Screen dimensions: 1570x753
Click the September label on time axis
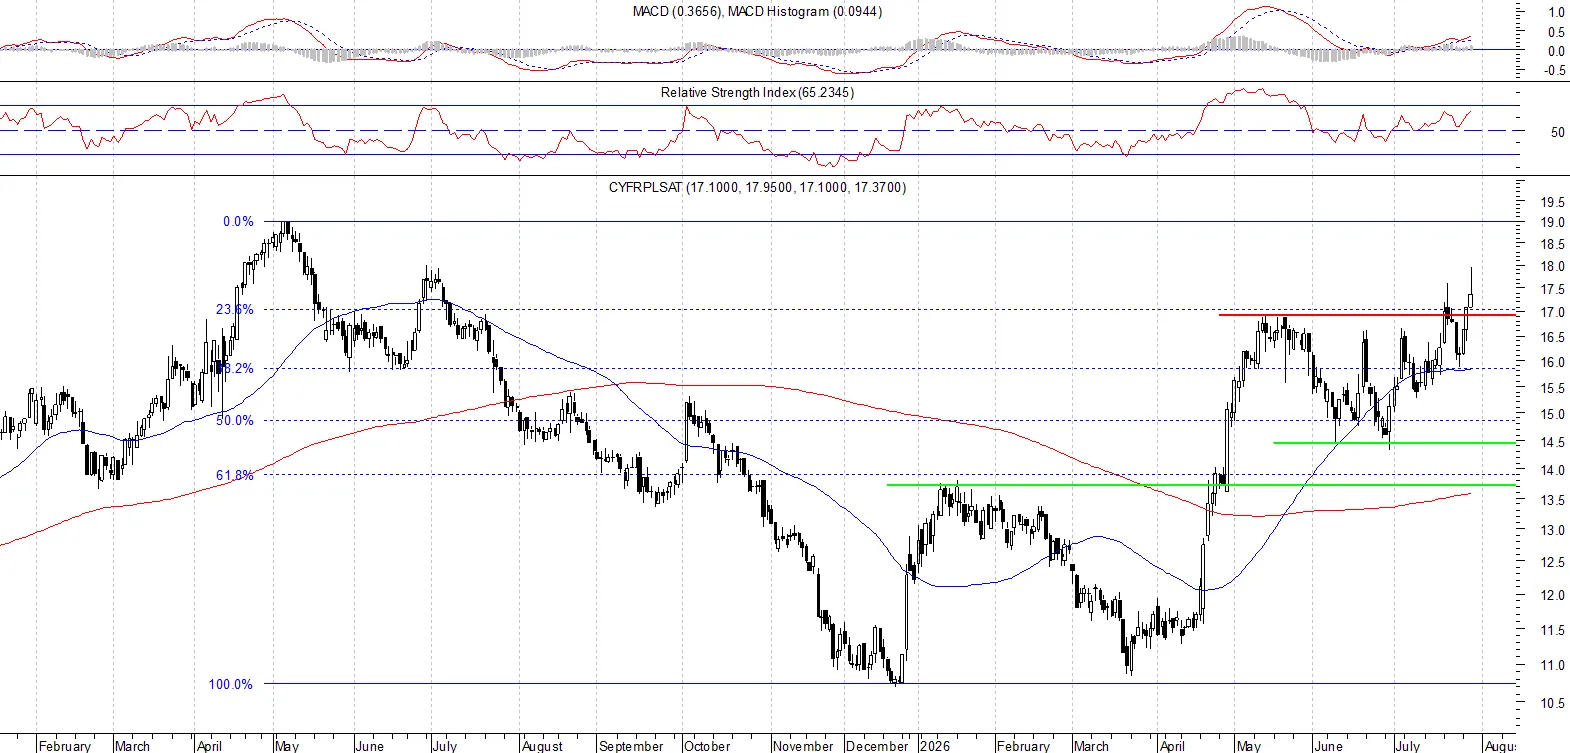[631, 746]
